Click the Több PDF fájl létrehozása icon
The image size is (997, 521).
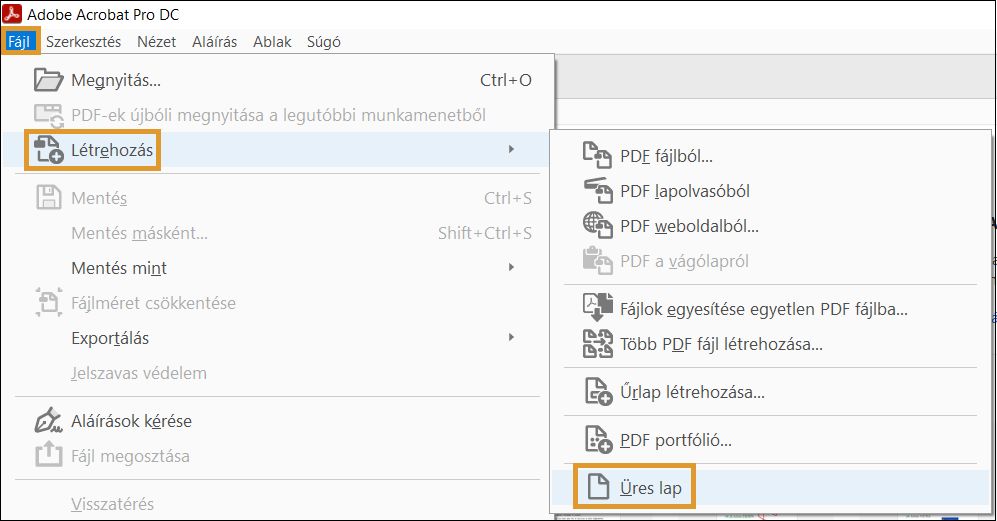click(x=598, y=344)
